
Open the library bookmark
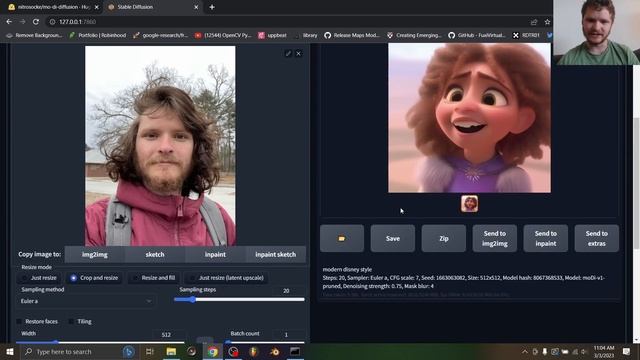306,36
